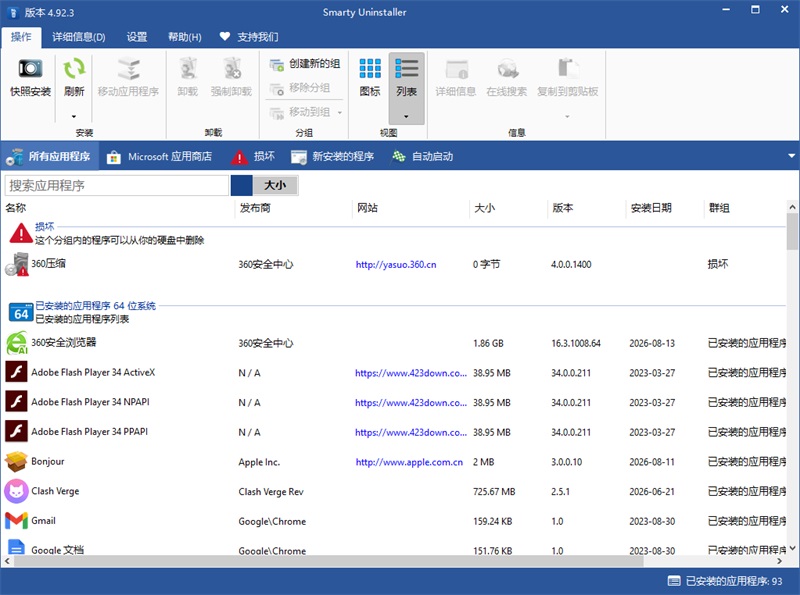800x595 pixels.
Task: Select the 损坏 category tab
Action: point(253,157)
